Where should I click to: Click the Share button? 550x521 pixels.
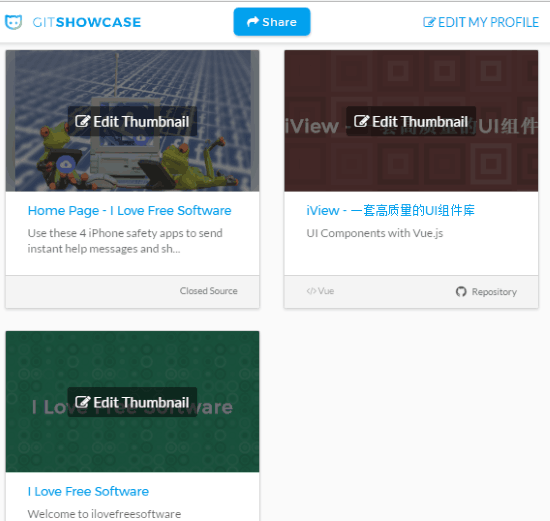[x=272, y=22]
